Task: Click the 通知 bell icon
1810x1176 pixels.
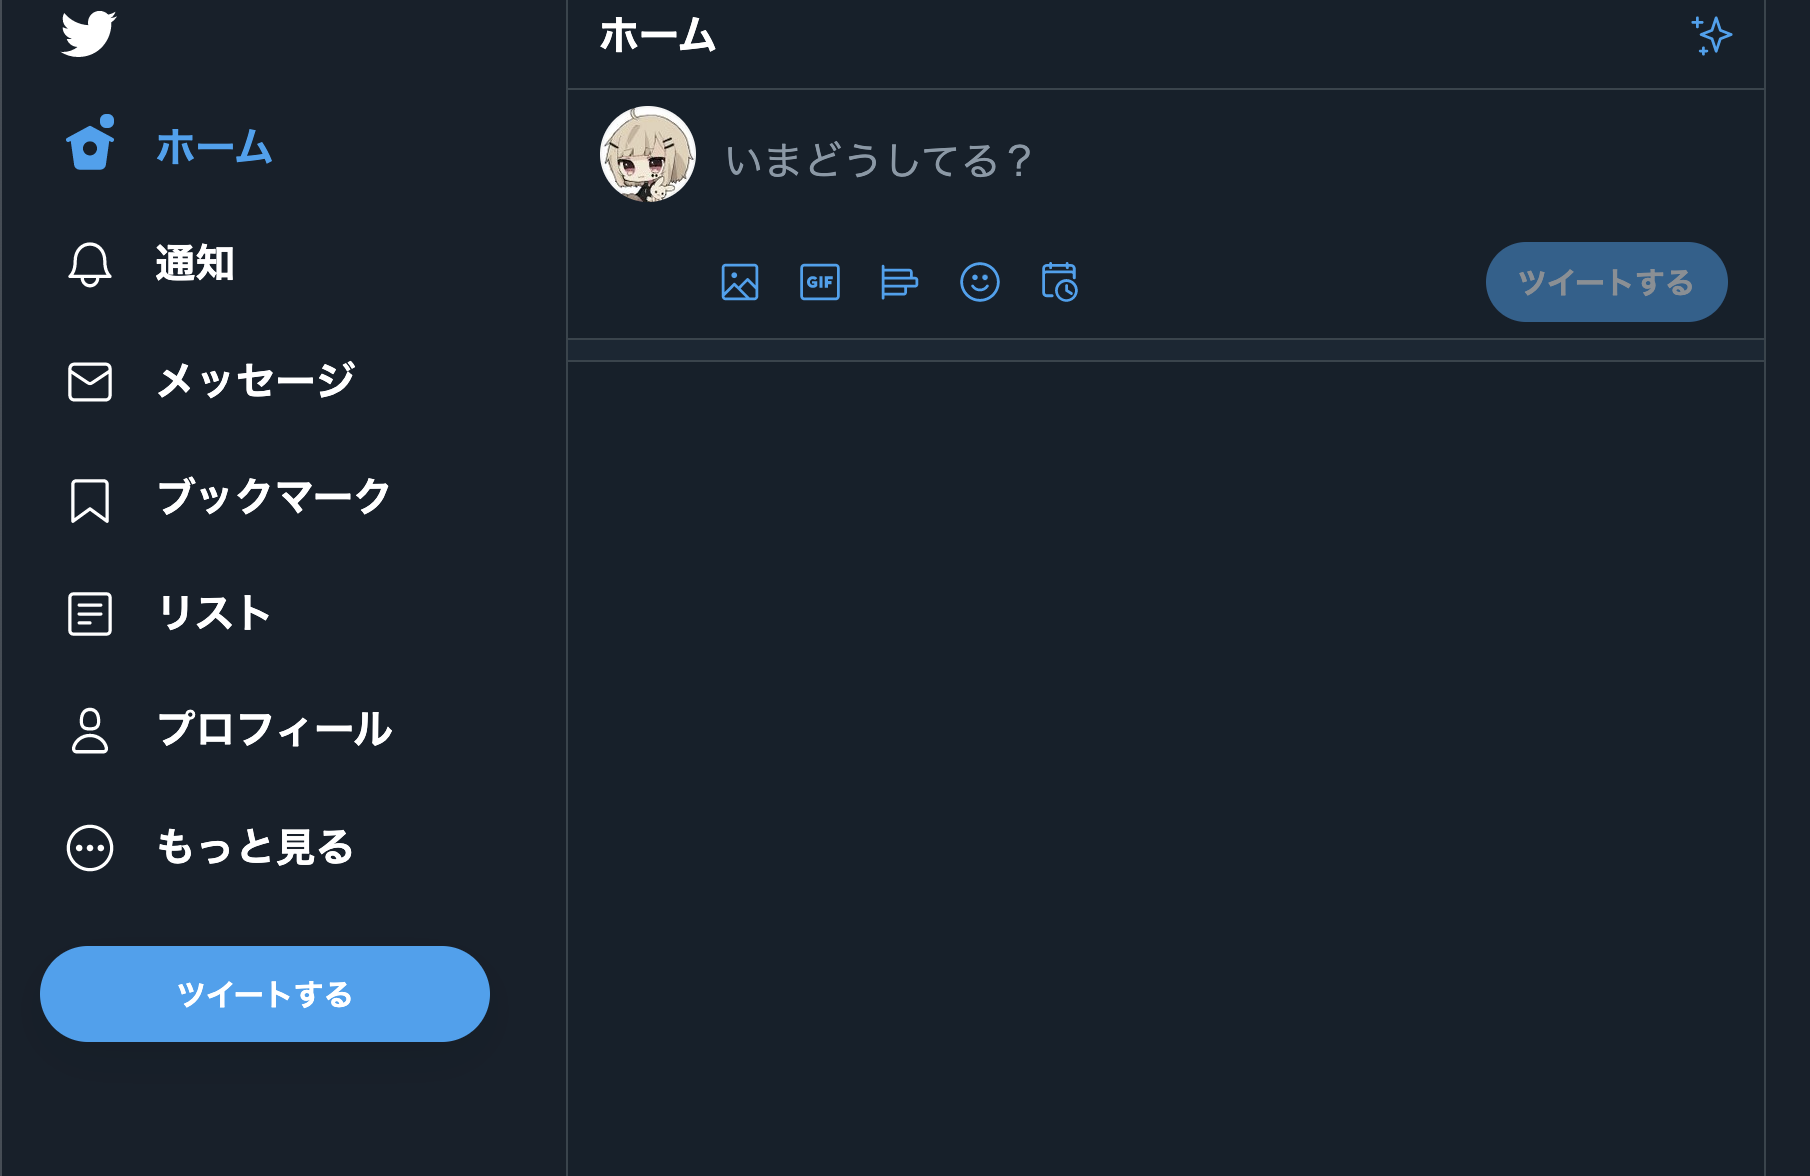Action: (x=89, y=264)
